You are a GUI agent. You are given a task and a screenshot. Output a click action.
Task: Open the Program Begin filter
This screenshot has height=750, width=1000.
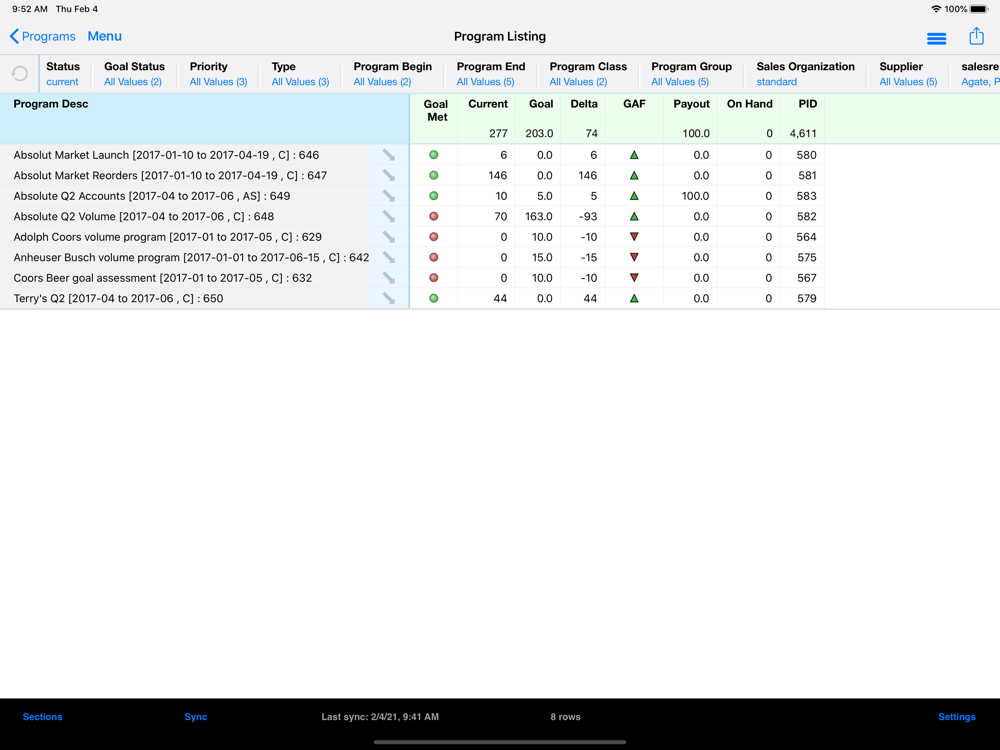point(392,74)
